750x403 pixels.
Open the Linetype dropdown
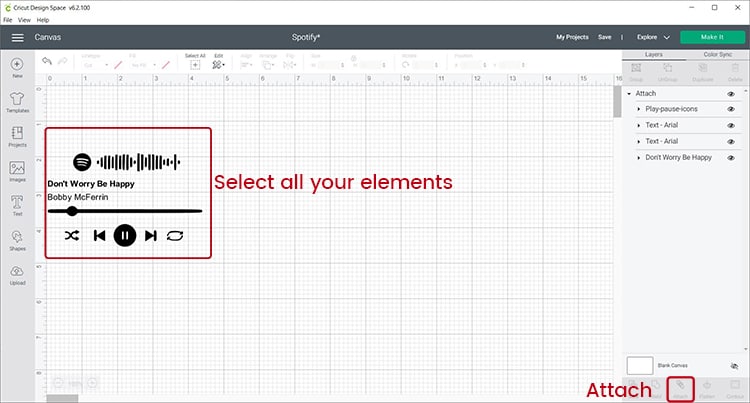95,65
